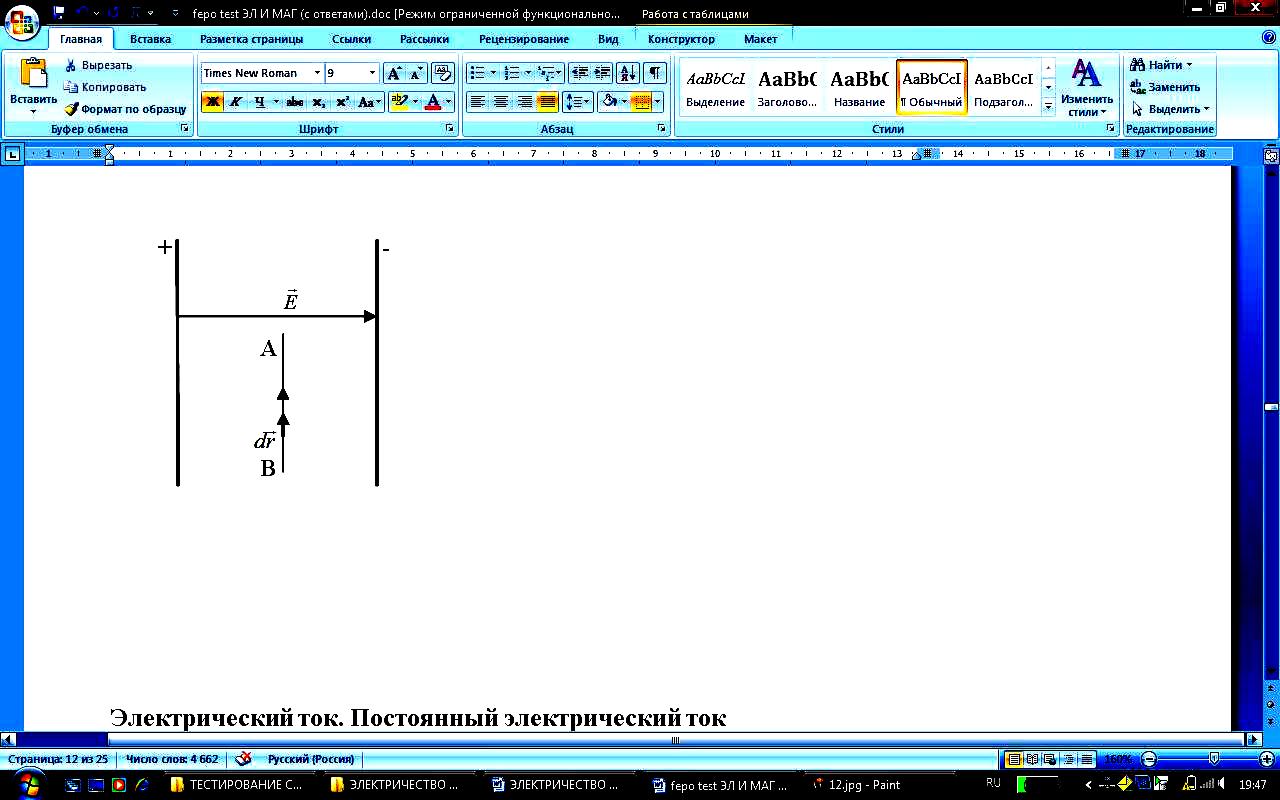Click the Grow Font icon
Viewport: 1280px width, 800px height.
(x=394, y=73)
